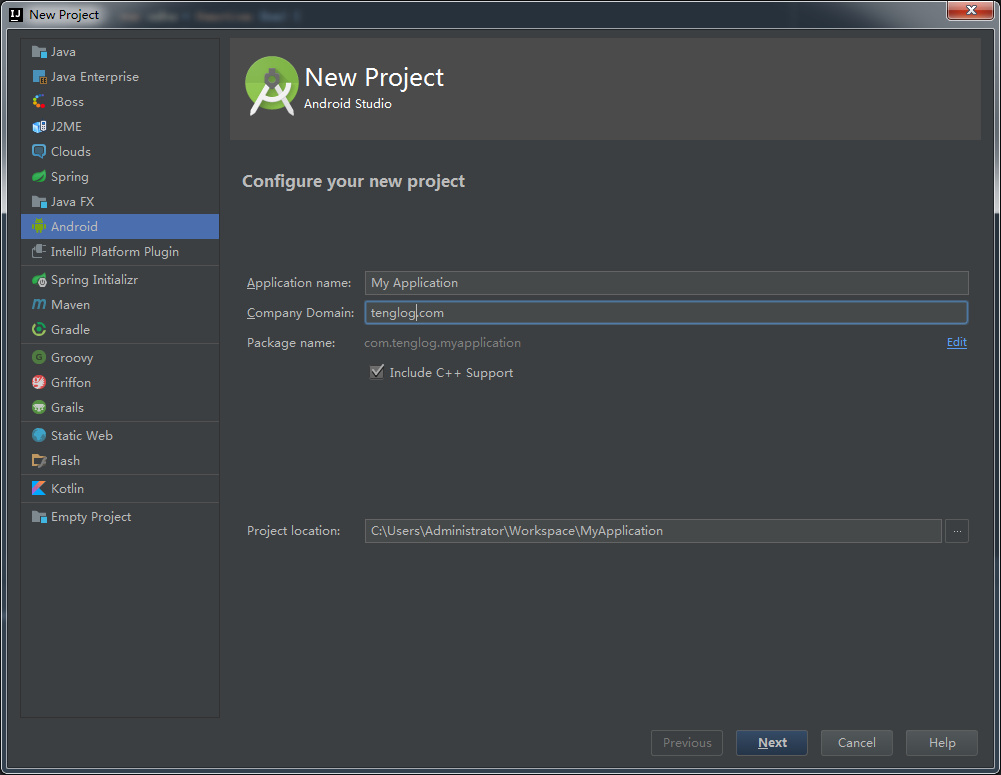
Task: Pick the Spring Initializr icon
Action: click(x=39, y=280)
